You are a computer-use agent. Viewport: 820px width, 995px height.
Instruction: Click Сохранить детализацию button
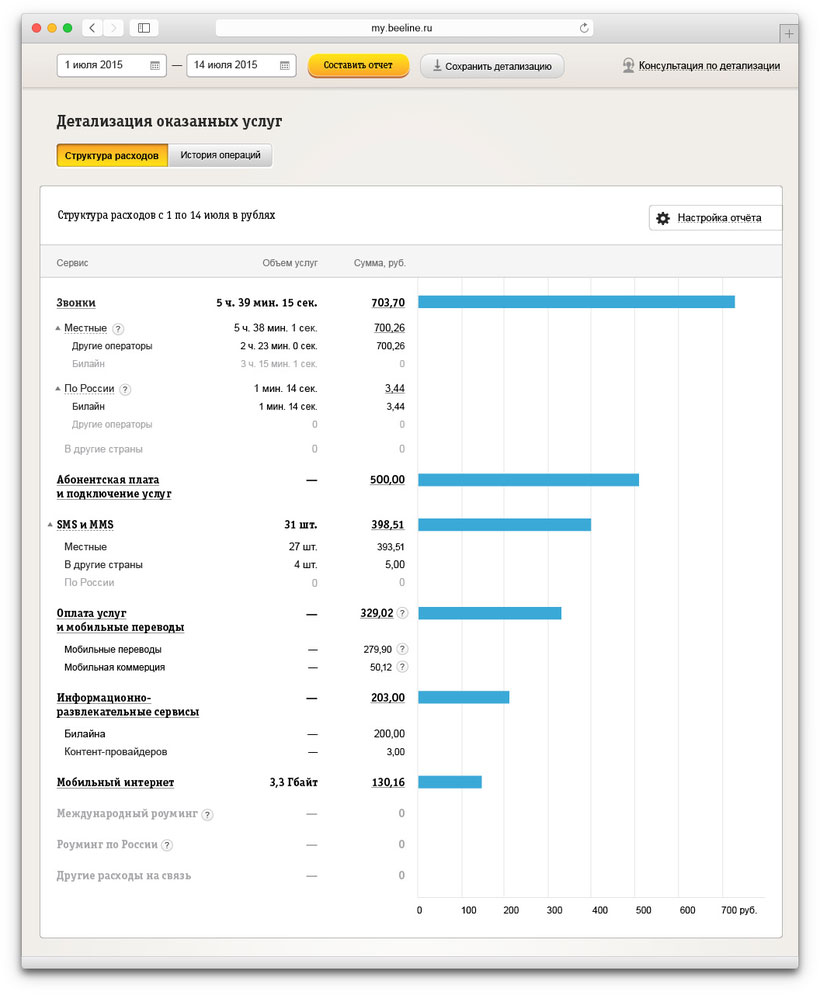492,66
